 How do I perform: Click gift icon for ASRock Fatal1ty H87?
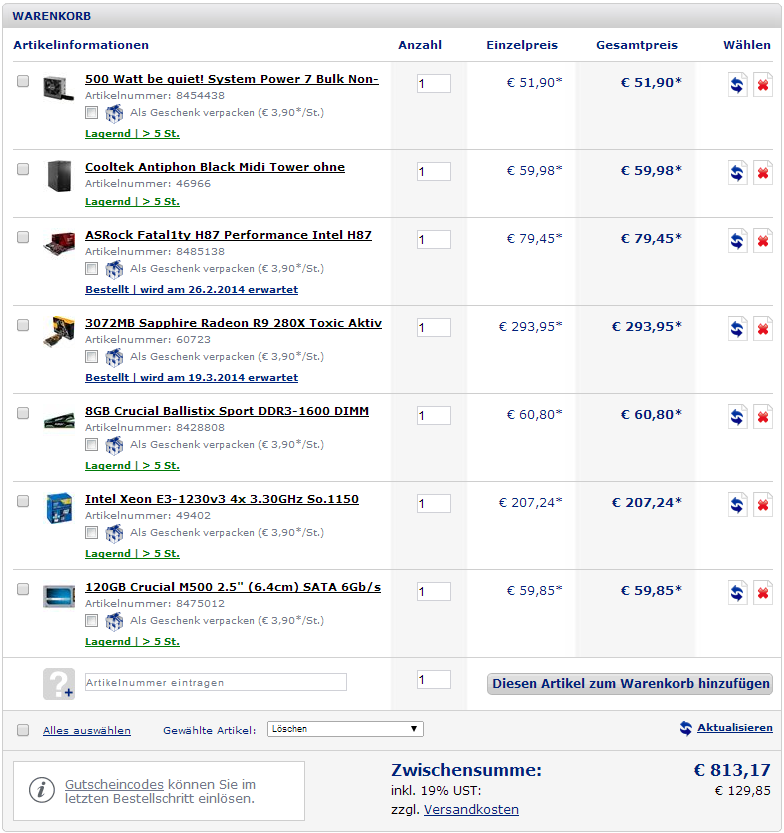click(114, 269)
